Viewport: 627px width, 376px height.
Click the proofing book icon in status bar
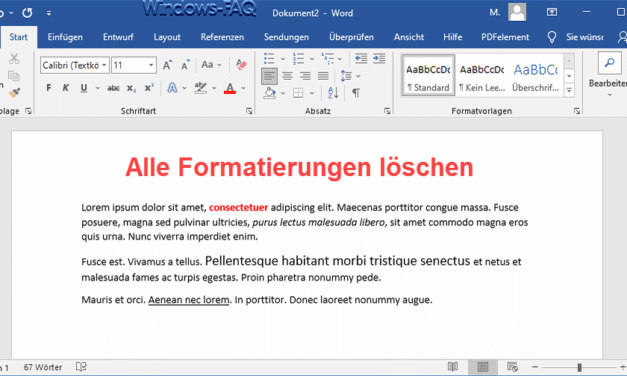point(81,367)
